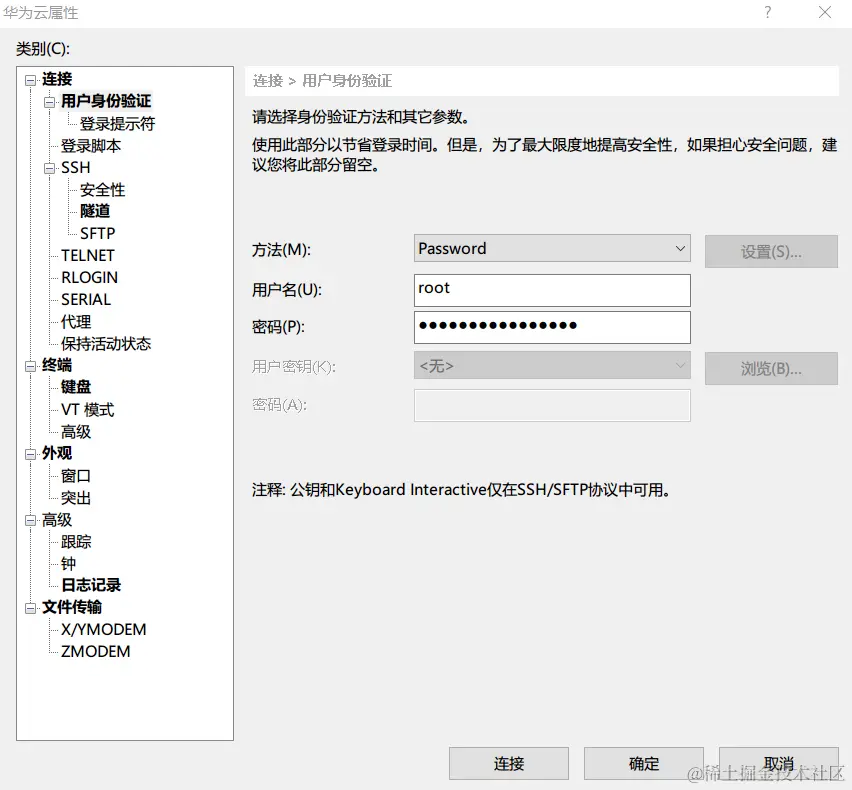Image resolution: width=852 pixels, height=790 pixels.
Task: Open the ZMODEM file transfer settings
Action: point(96,651)
